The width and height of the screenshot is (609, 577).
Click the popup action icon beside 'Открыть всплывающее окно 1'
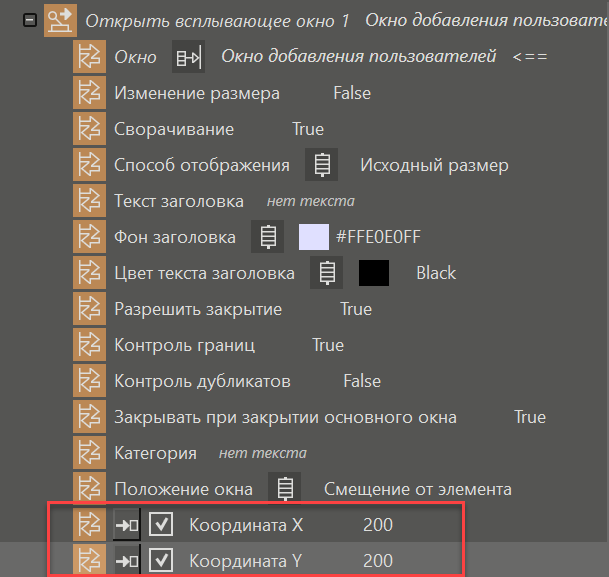point(61,21)
